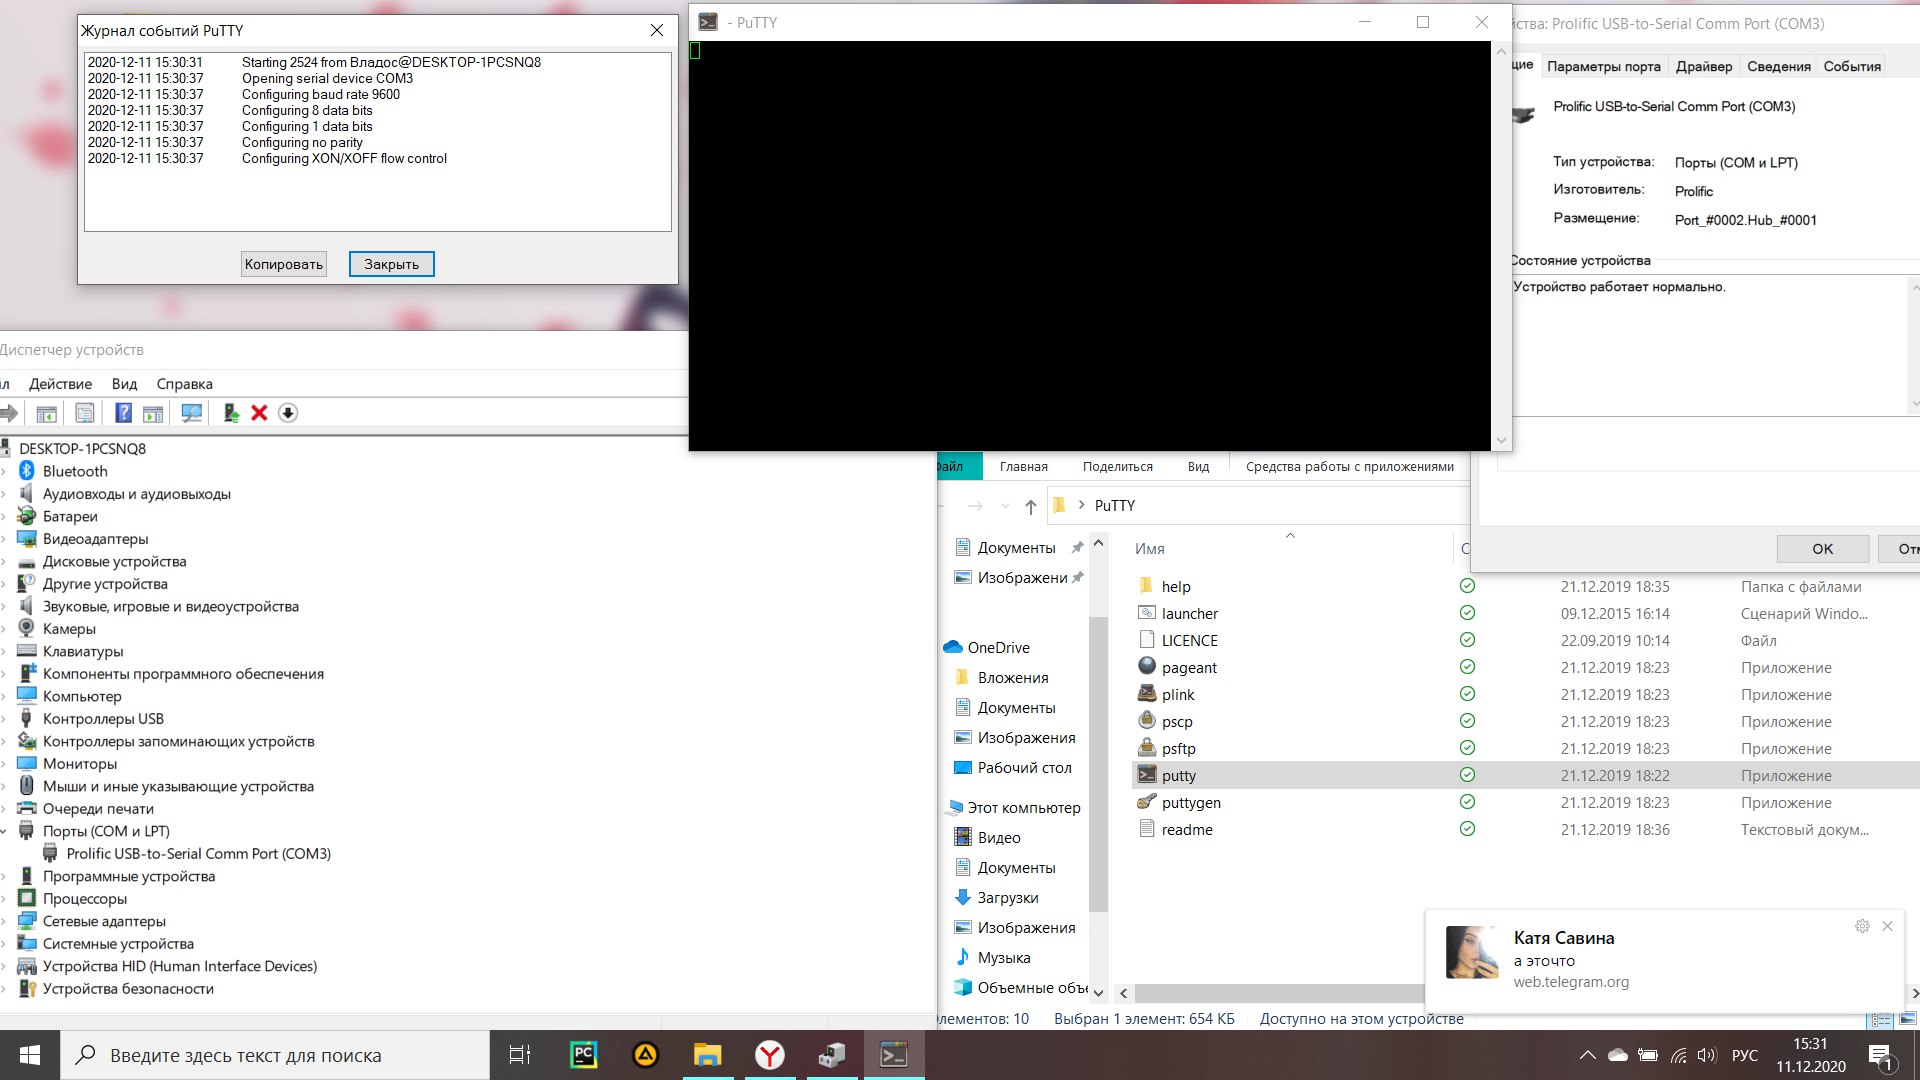
Task: Open the Properties toolbar icon in Device Manager
Action: tap(85, 413)
